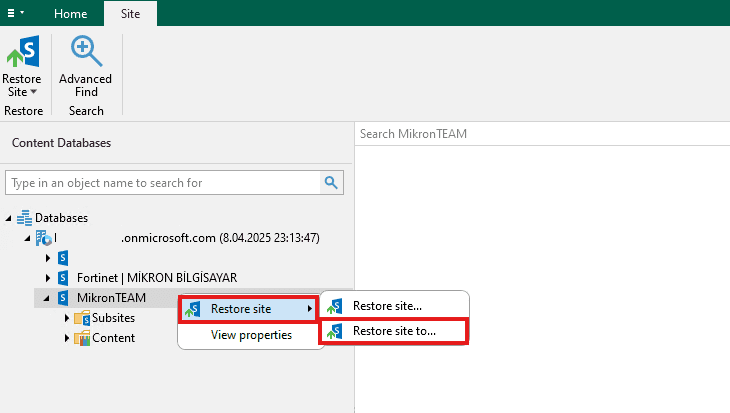The image size is (730, 413).
Task: Click the Subsites folder icon
Action: pyautogui.click(x=82, y=318)
